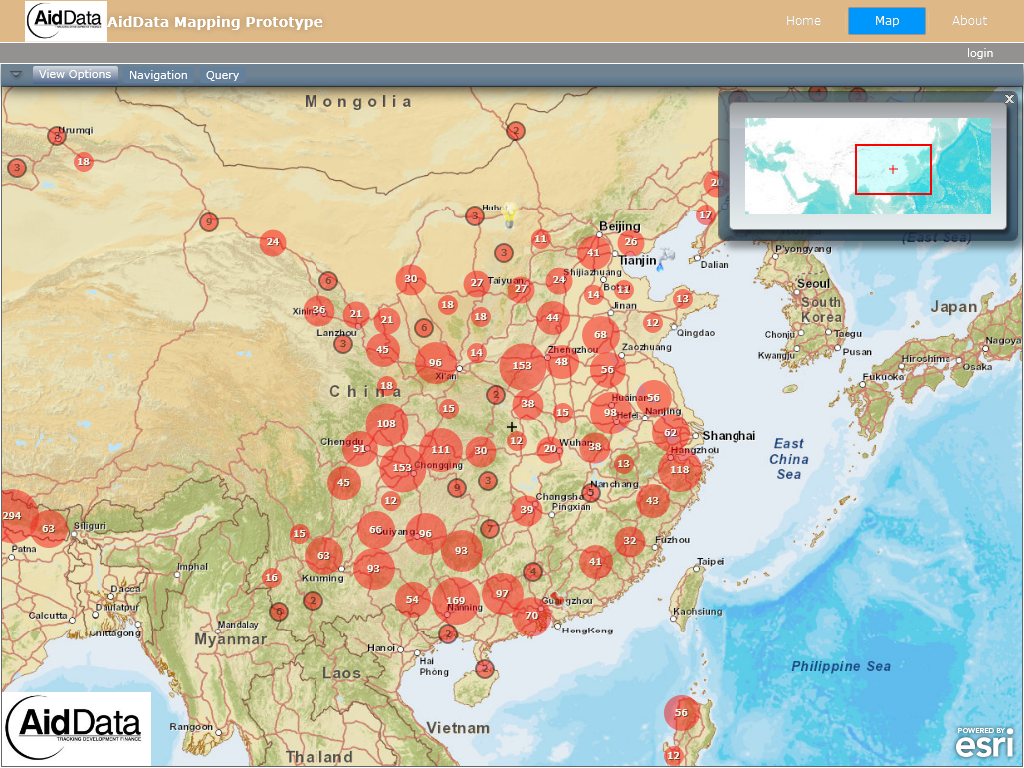Open the Query menu
The height and width of the screenshot is (768, 1024).
click(x=222, y=75)
